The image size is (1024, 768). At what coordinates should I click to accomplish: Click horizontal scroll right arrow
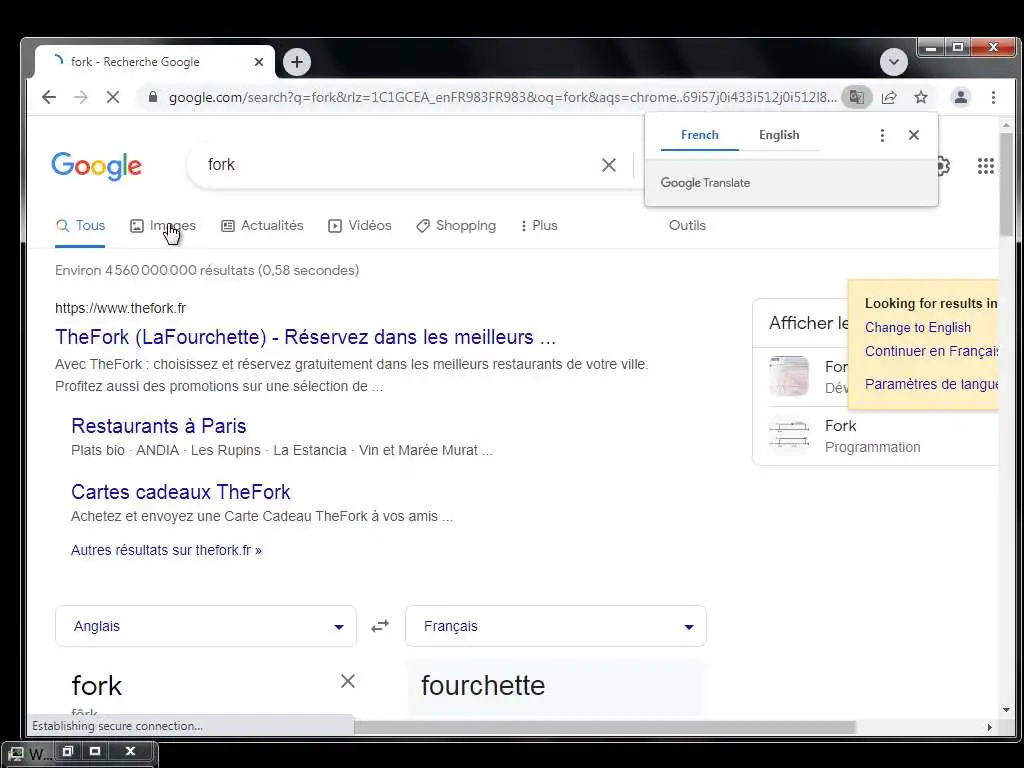pos(989,727)
